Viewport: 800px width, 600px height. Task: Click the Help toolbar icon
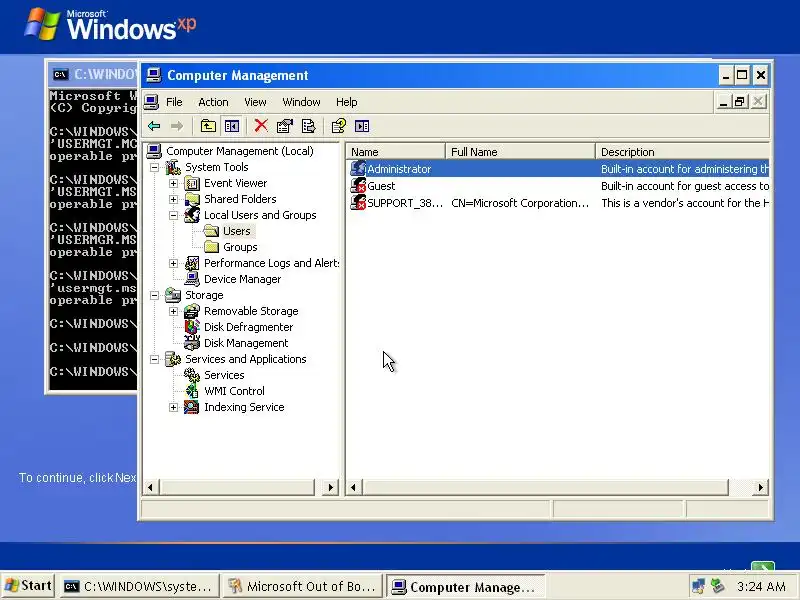338,126
